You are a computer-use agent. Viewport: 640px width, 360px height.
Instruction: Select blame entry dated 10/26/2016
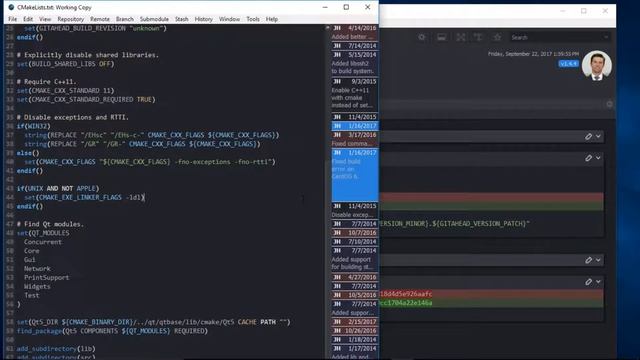(x=355, y=331)
